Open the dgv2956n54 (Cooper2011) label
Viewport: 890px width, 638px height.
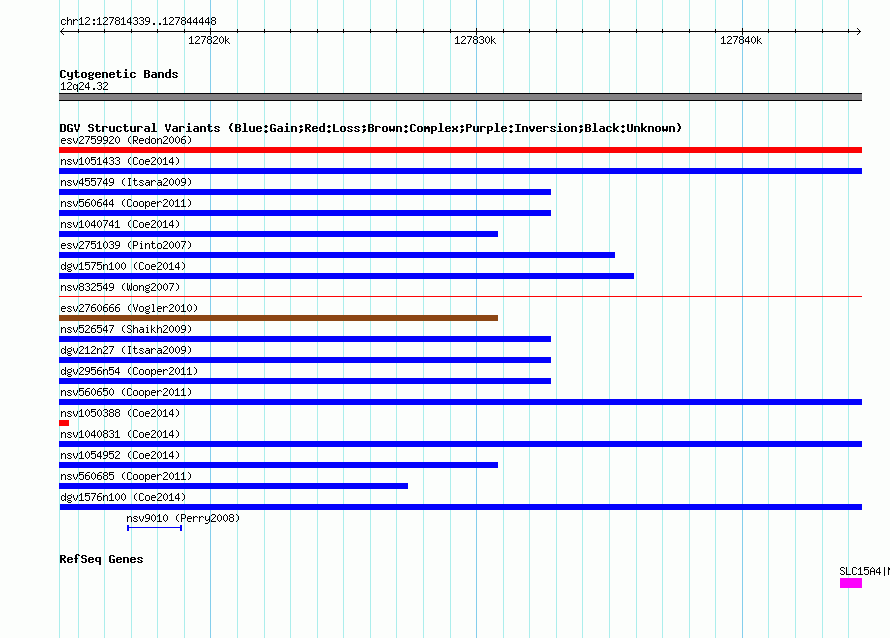click(129, 371)
